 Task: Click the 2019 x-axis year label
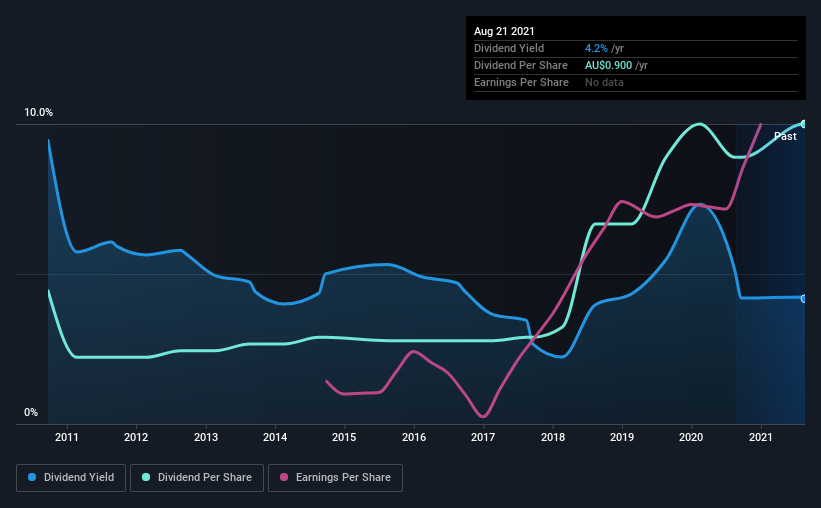(622, 437)
